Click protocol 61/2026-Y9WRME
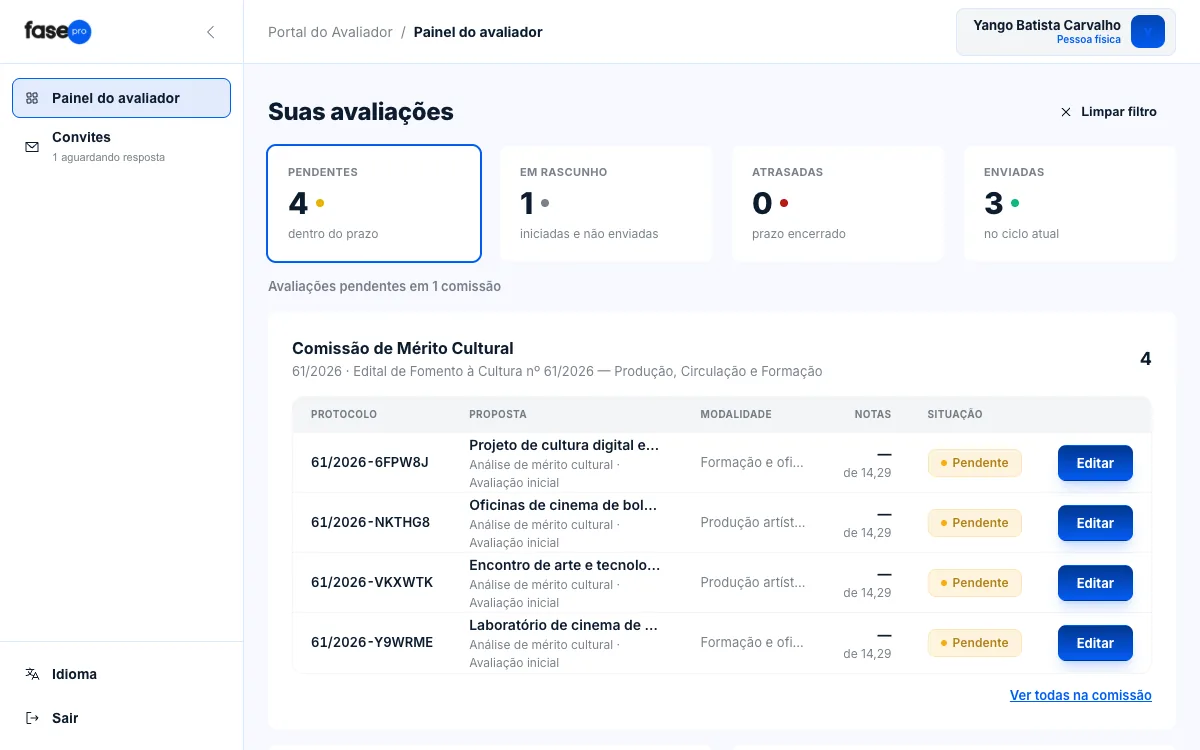The width and height of the screenshot is (1200, 750). click(x=372, y=642)
